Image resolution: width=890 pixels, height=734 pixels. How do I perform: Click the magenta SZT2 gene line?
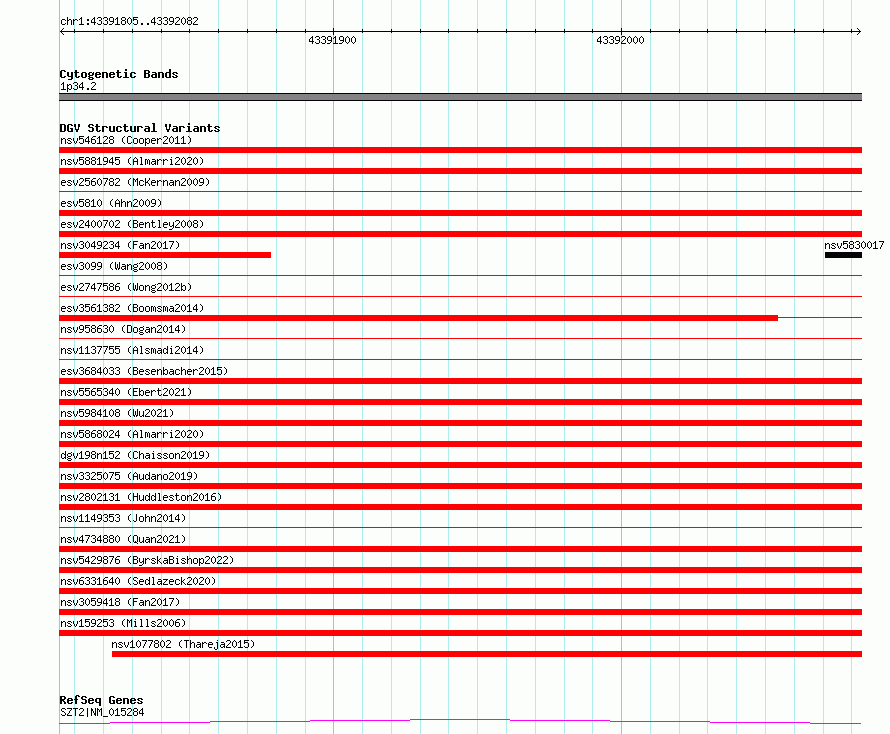pos(460,722)
